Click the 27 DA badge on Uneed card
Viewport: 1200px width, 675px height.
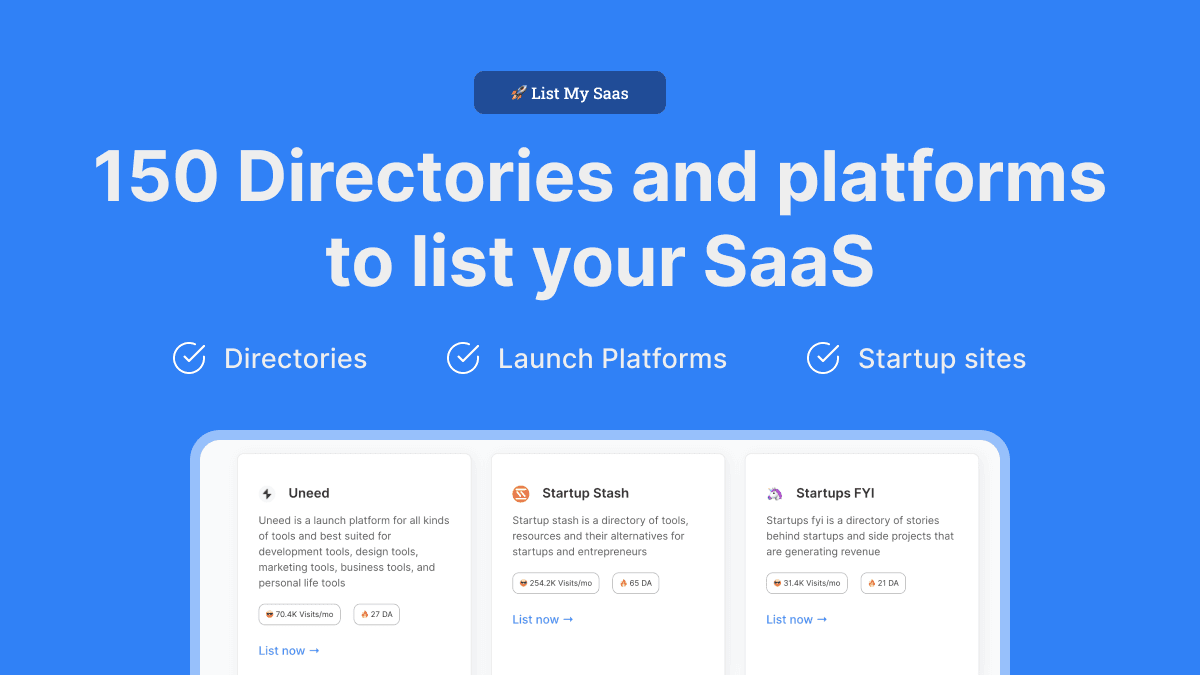(x=377, y=614)
